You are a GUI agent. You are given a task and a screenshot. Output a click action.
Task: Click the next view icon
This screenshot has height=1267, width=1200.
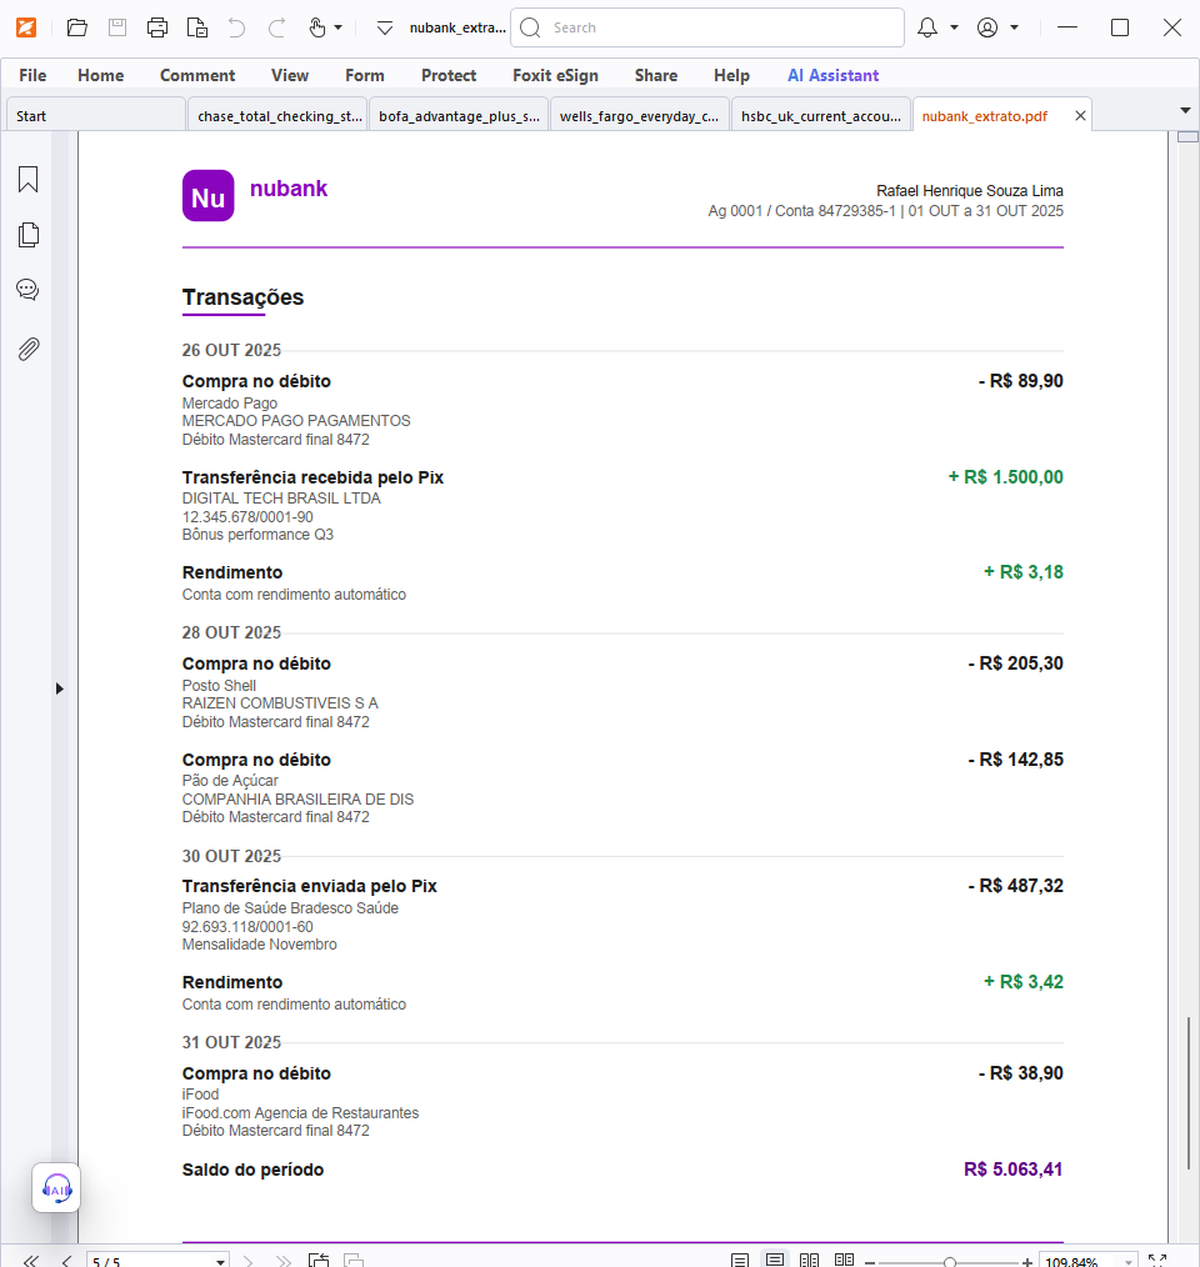pyautogui.click(x=354, y=1260)
